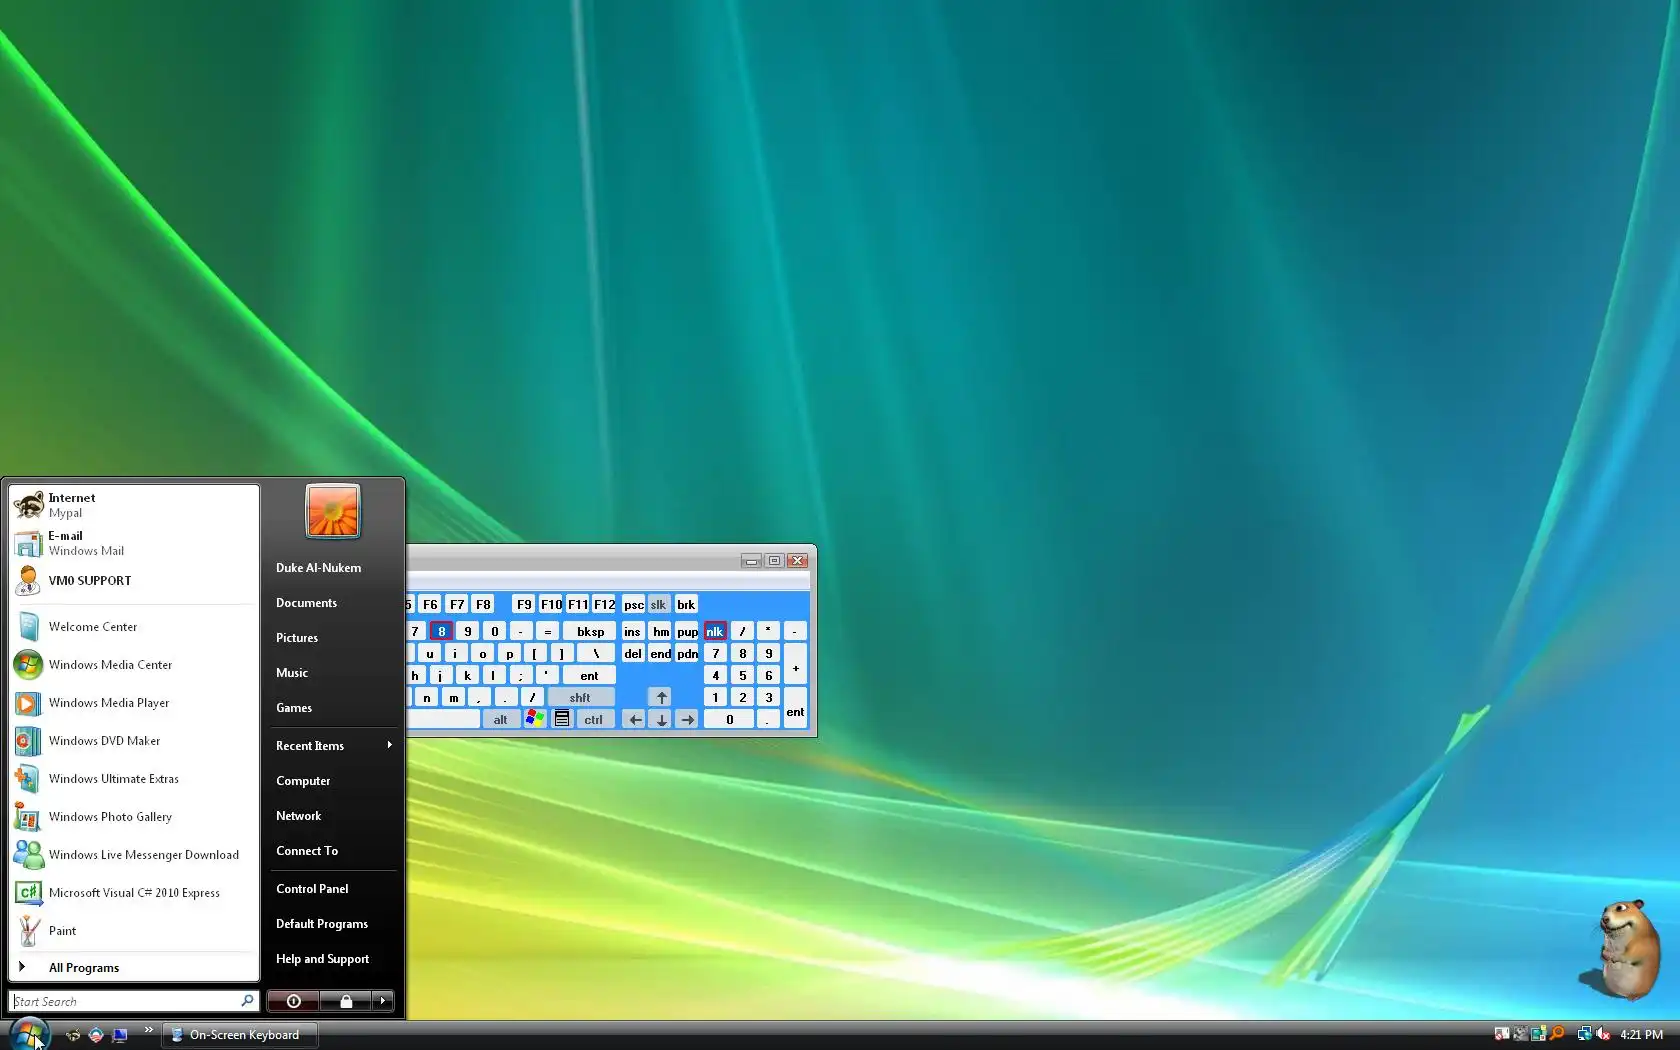
Task: Open Help and Support
Action: 334,959
